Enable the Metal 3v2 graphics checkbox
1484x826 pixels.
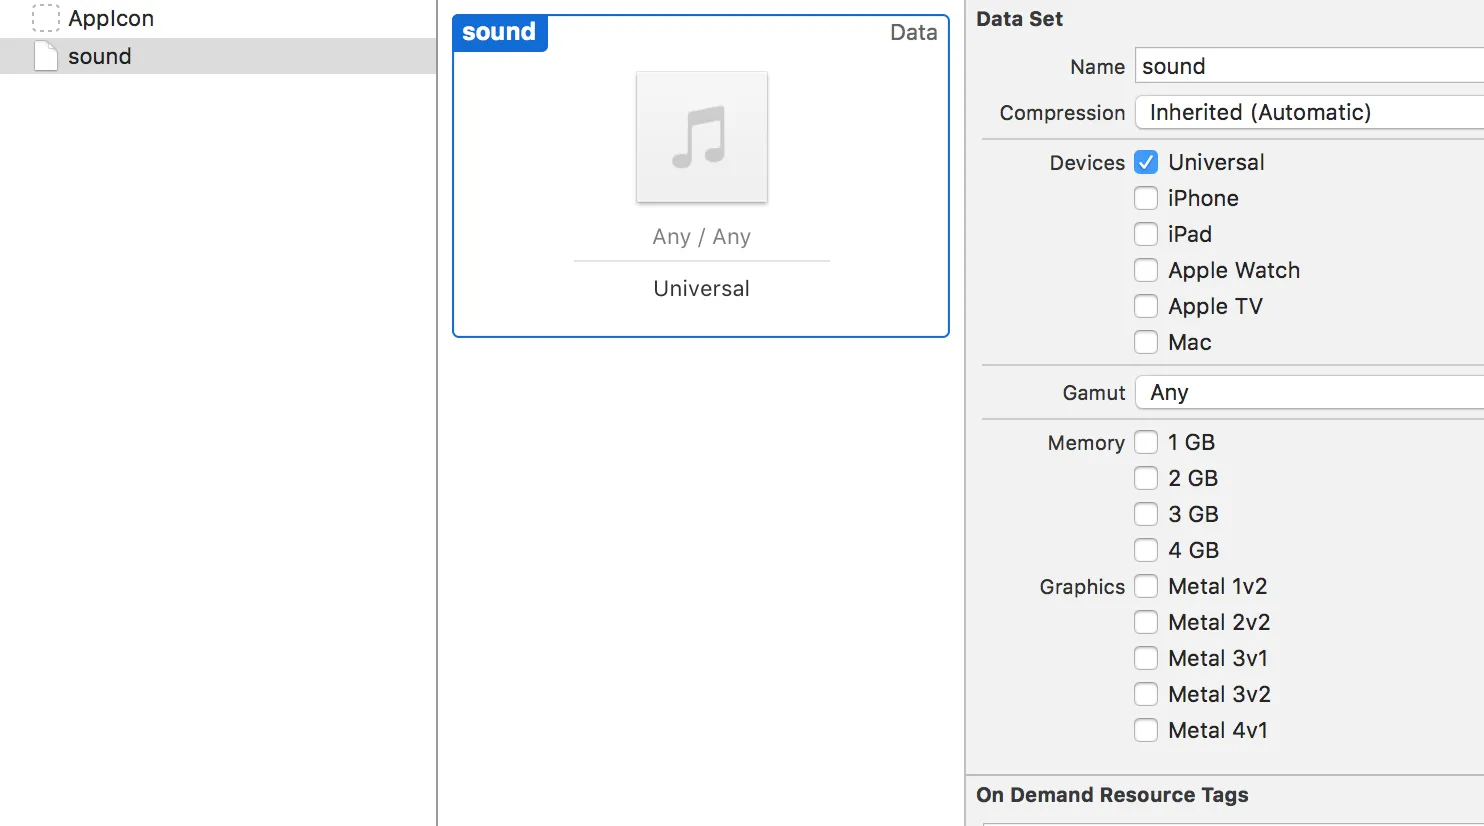(x=1146, y=694)
